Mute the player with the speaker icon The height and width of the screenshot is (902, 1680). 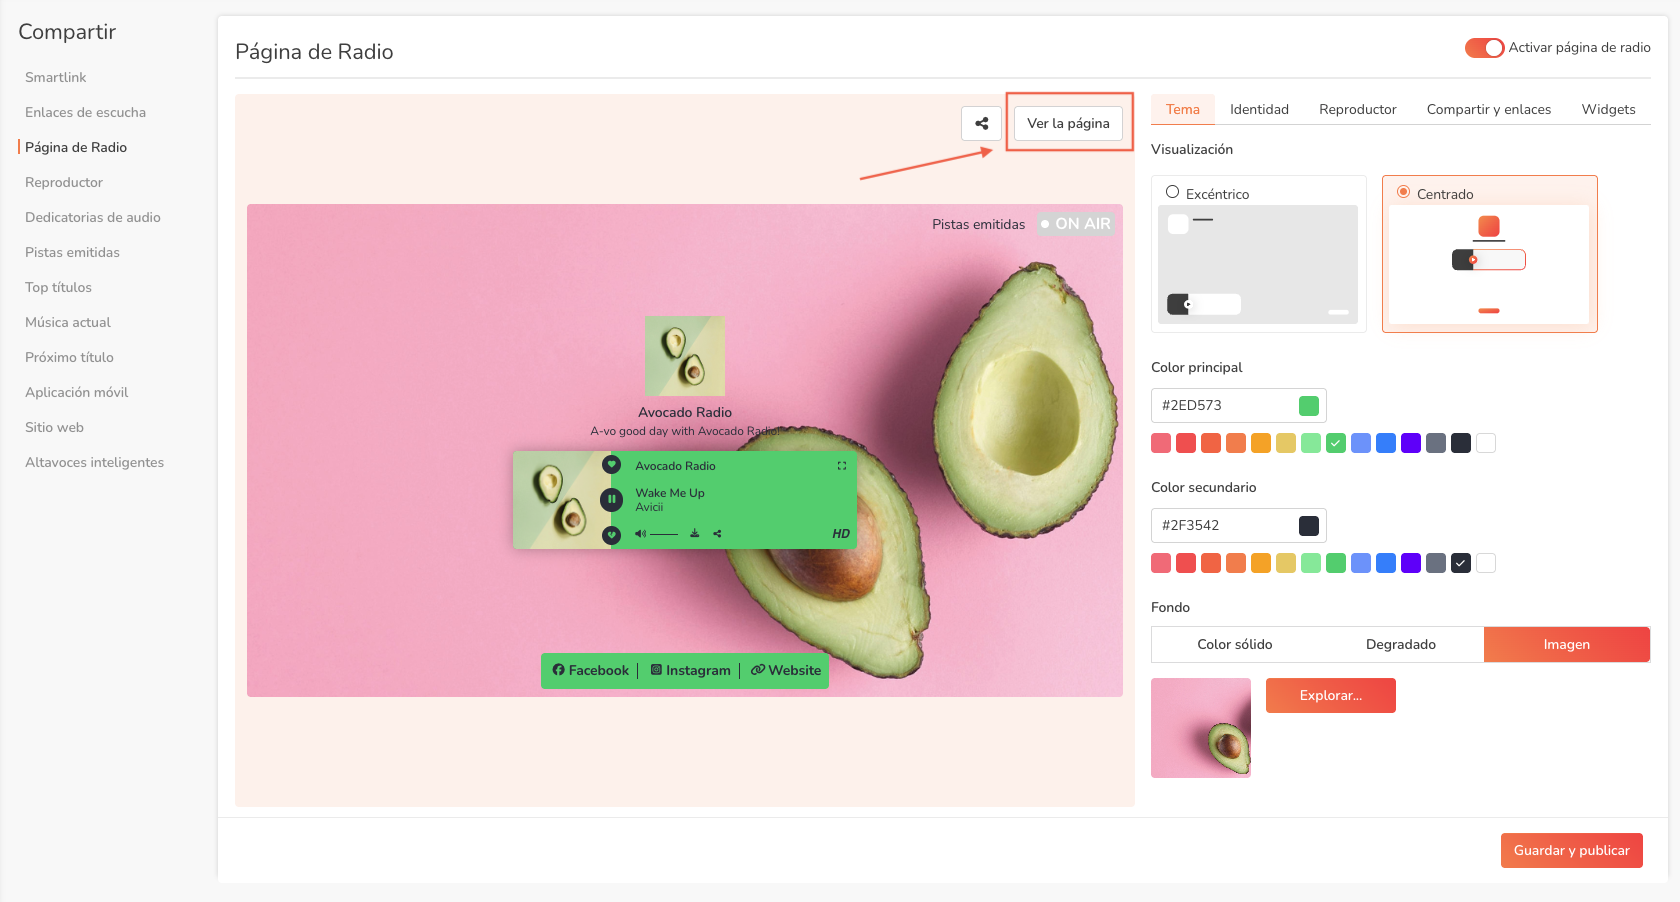[640, 534]
